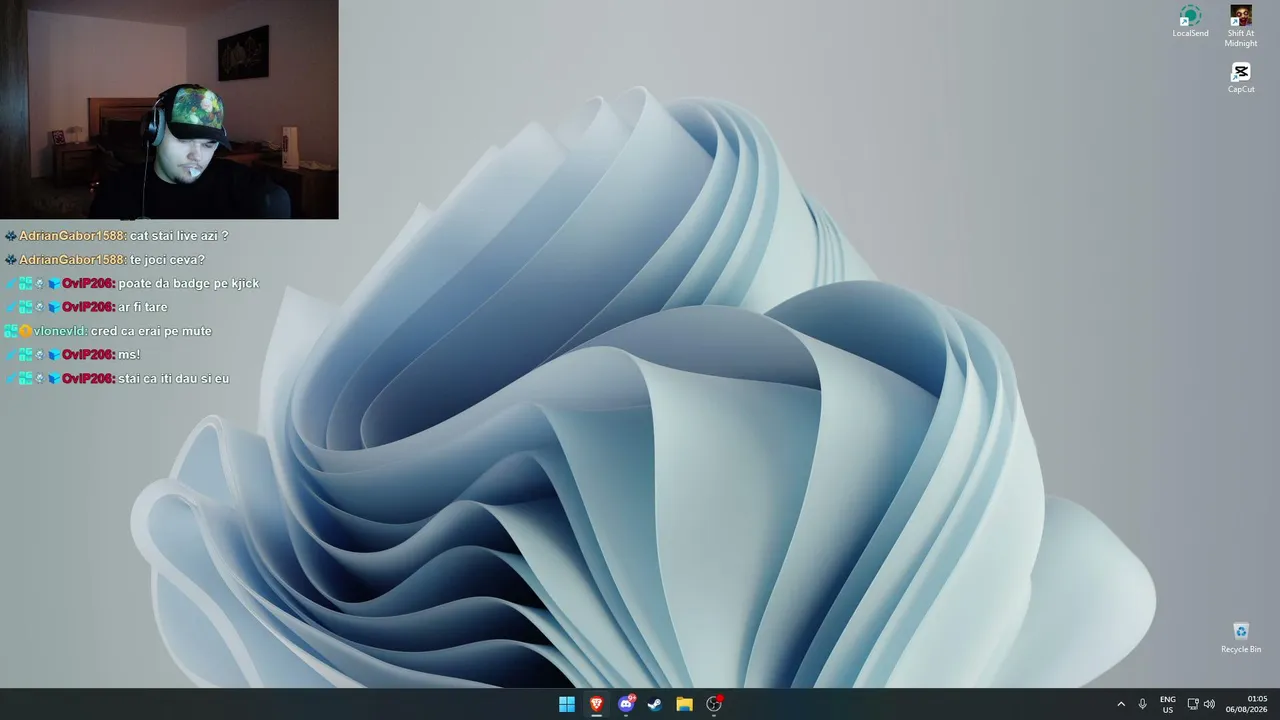Open Discord from the taskbar
The width and height of the screenshot is (1280, 720).
(626, 704)
